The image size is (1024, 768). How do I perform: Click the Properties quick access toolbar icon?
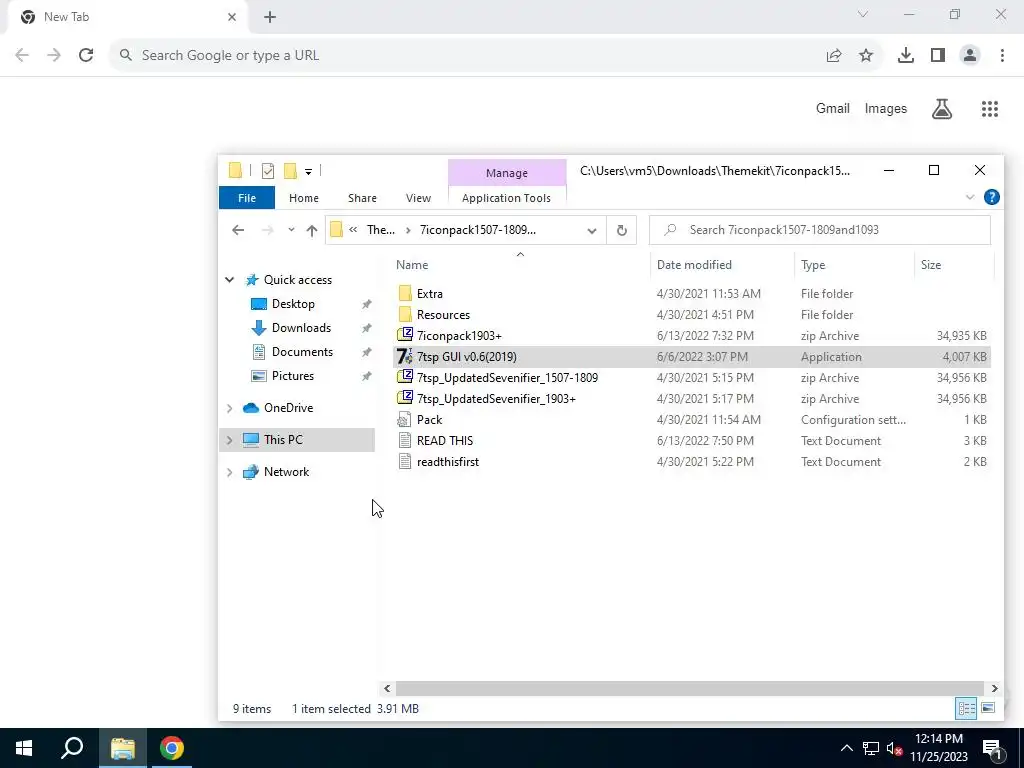(268, 171)
